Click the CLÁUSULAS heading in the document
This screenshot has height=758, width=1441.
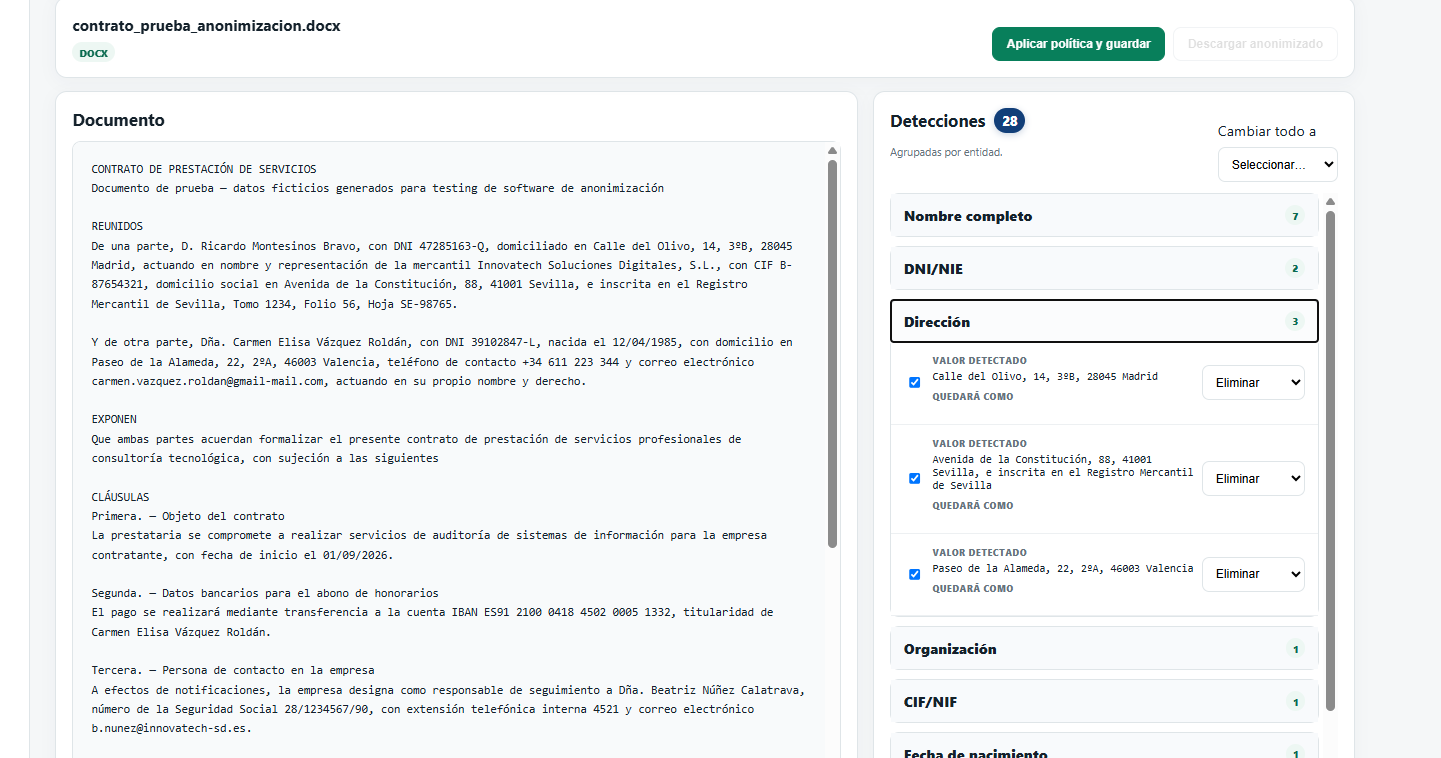coord(120,497)
